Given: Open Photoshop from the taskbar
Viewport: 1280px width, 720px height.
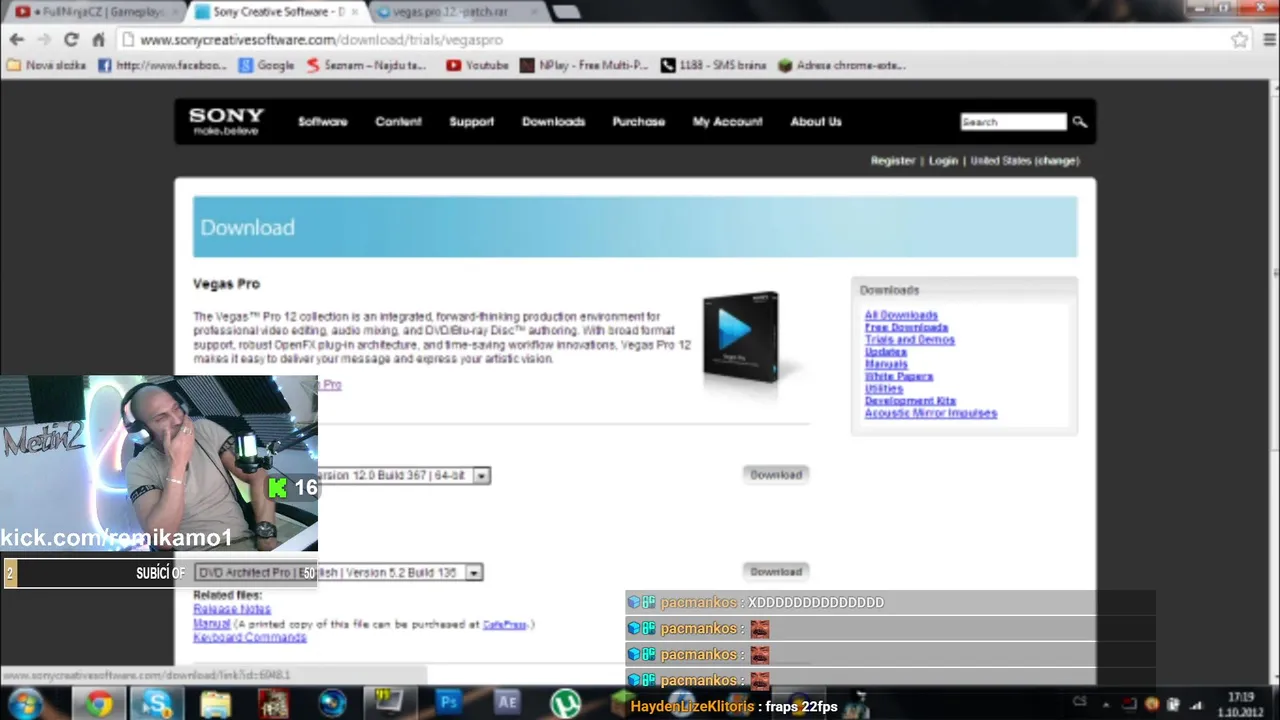Looking at the screenshot, I should tap(449, 703).
